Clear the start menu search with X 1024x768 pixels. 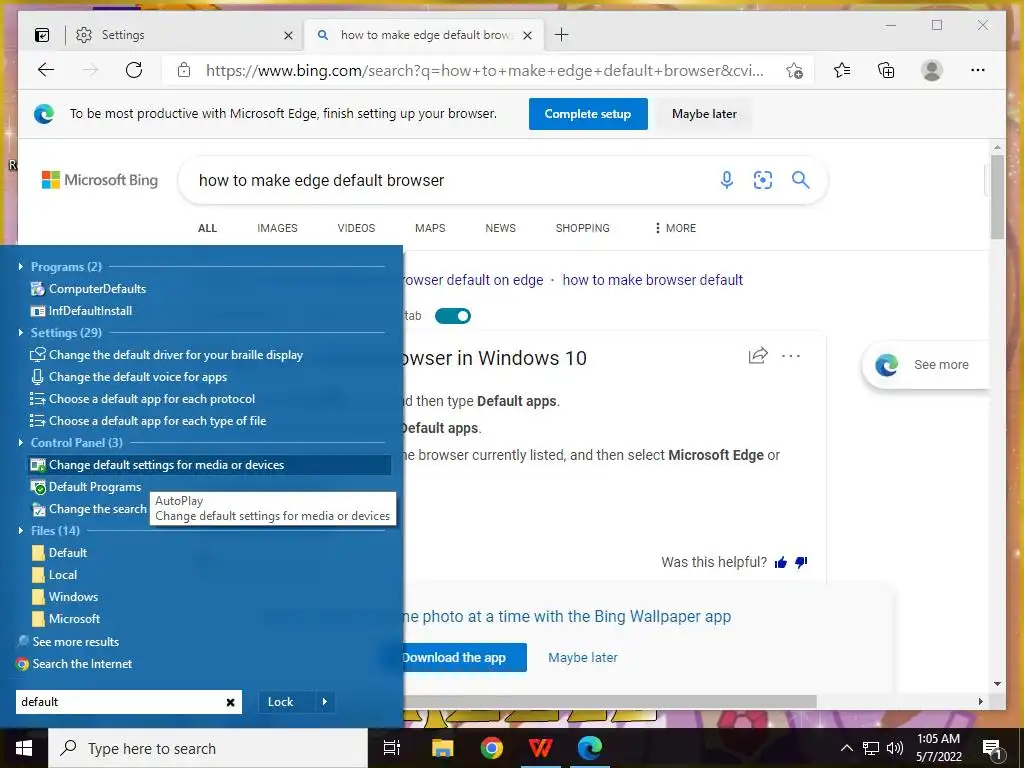tap(231, 702)
